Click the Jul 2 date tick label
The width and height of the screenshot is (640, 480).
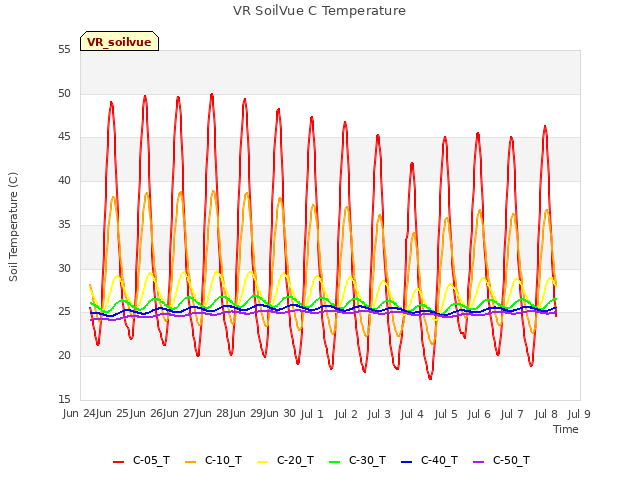coord(346,415)
